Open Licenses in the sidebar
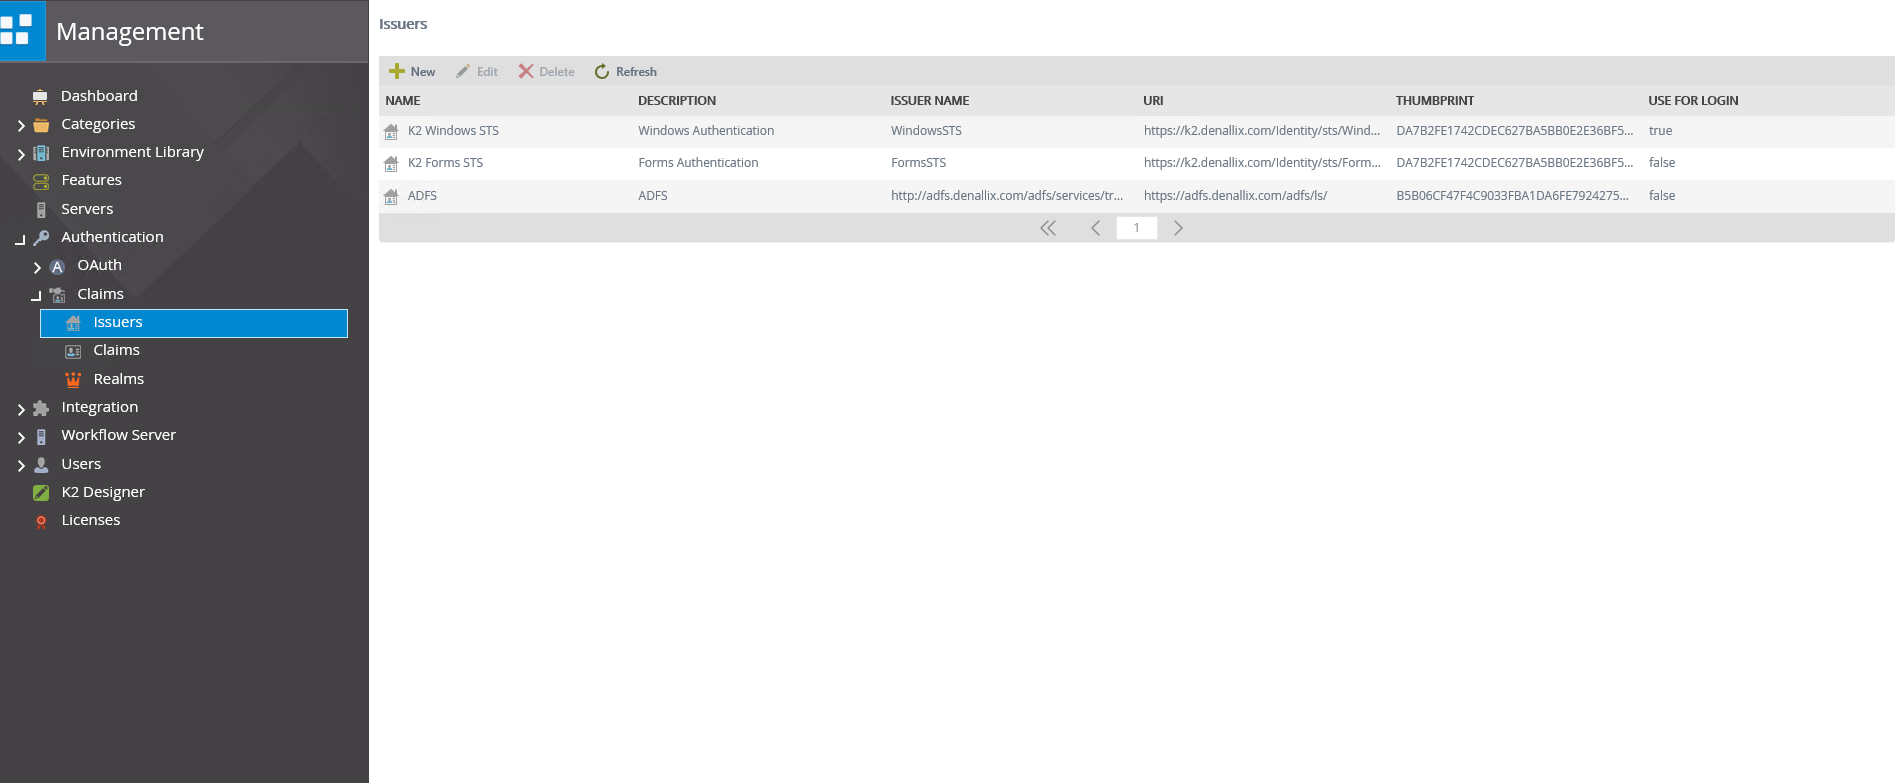 click(90, 520)
